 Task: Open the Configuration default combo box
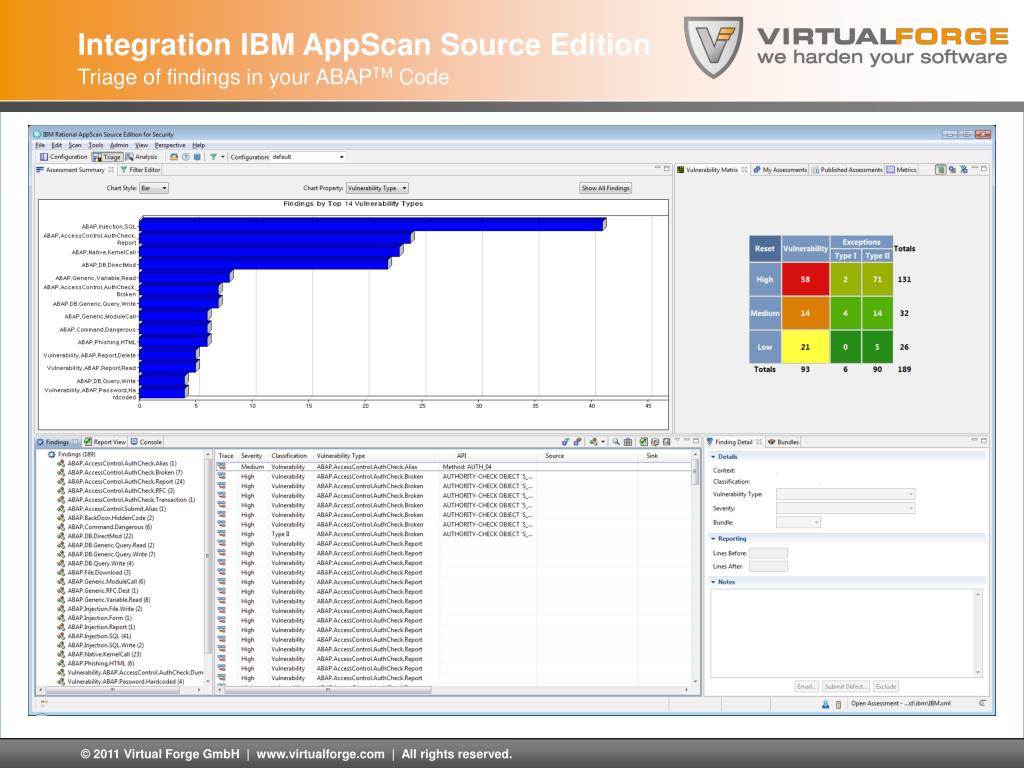[x=308, y=157]
